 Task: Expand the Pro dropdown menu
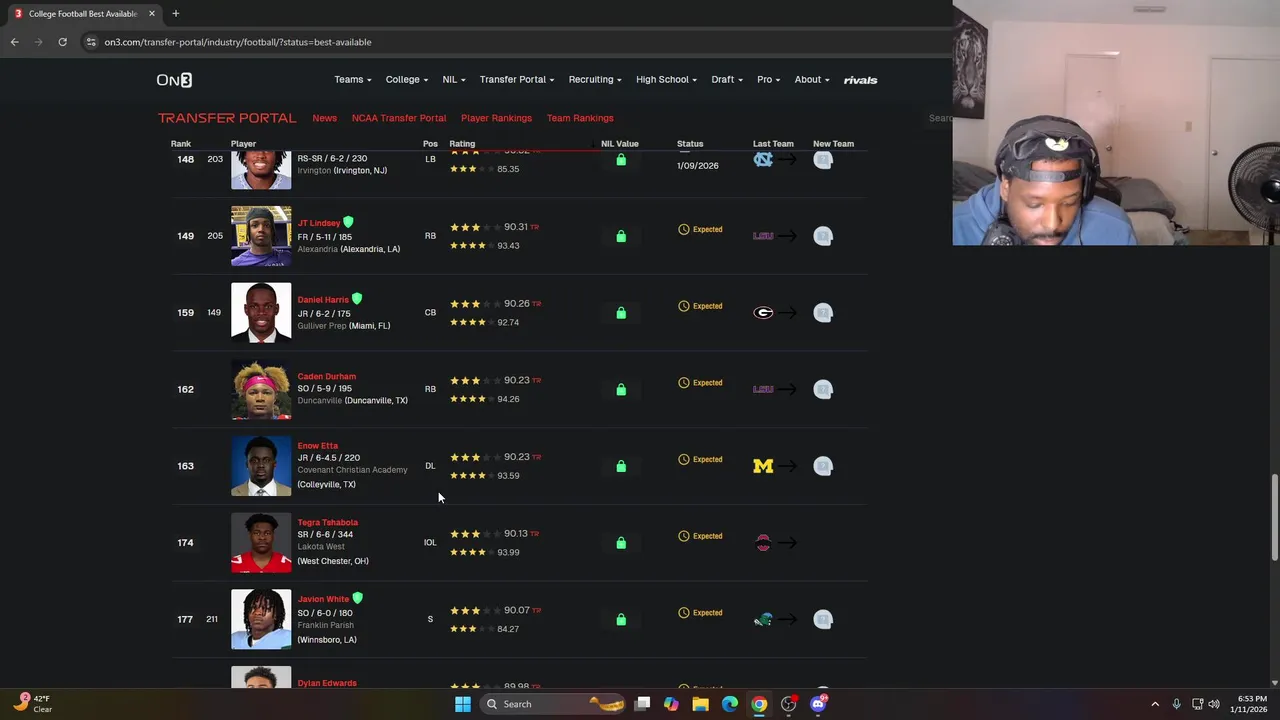point(769,80)
